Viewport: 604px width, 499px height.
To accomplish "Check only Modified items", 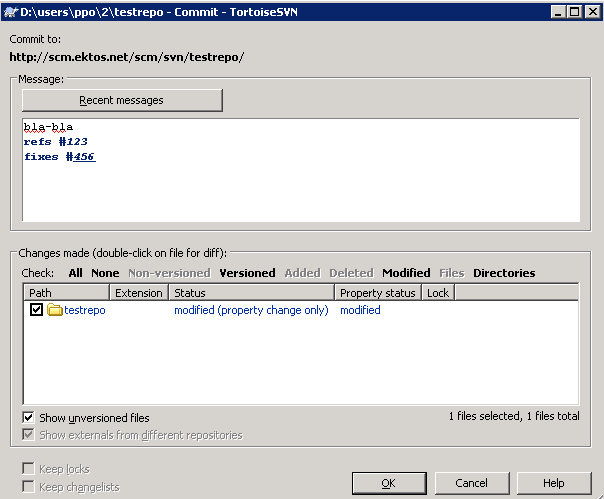I will coord(406,273).
